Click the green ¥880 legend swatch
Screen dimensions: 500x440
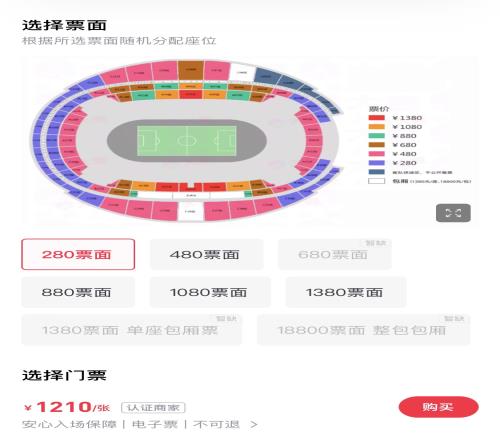click(376, 136)
